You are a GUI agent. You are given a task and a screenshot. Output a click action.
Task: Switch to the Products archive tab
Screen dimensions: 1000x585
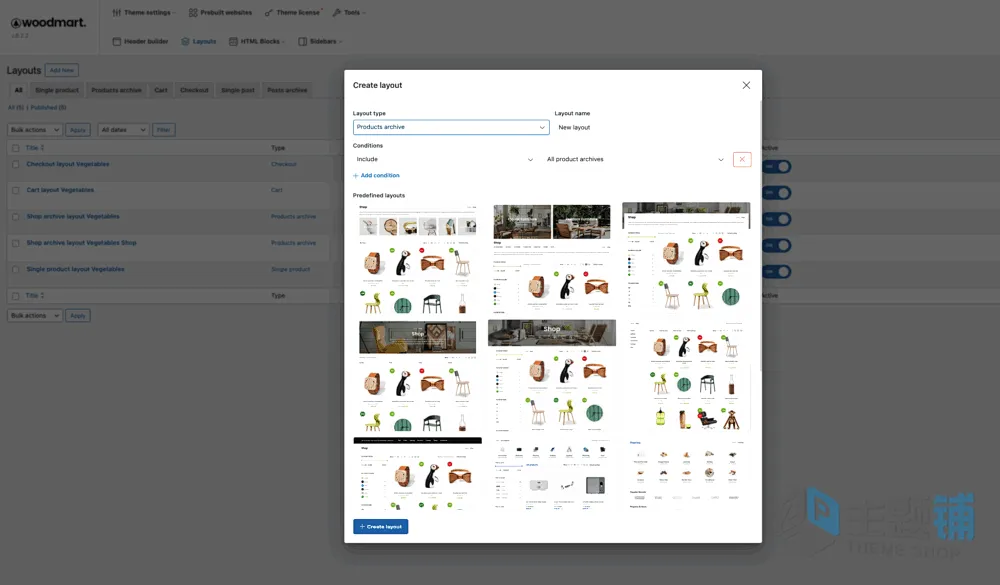(x=116, y=90)
